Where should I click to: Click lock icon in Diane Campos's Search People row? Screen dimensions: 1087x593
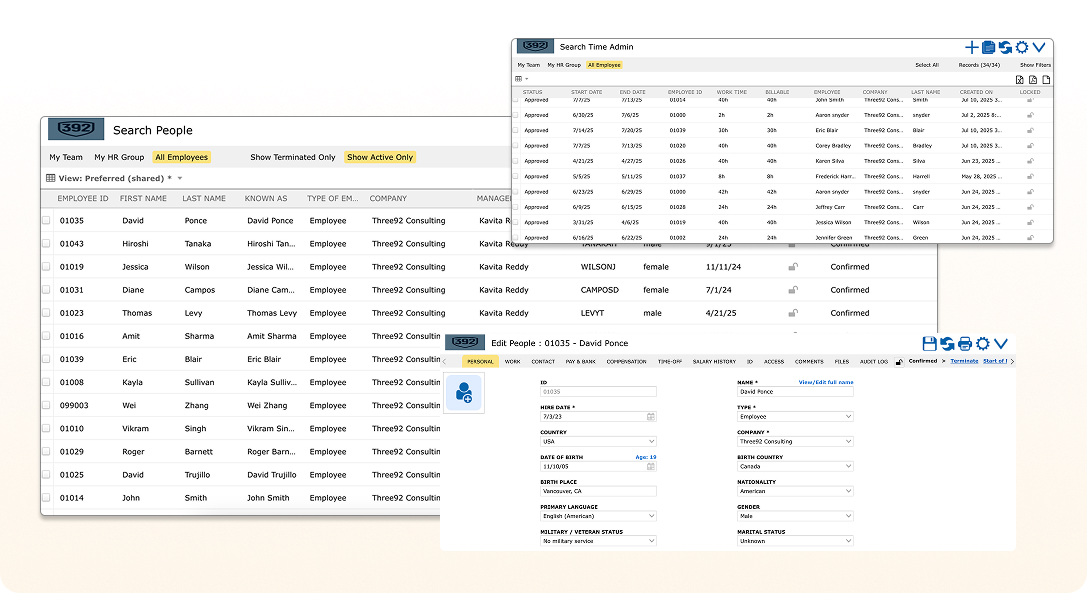coord(793,290)
